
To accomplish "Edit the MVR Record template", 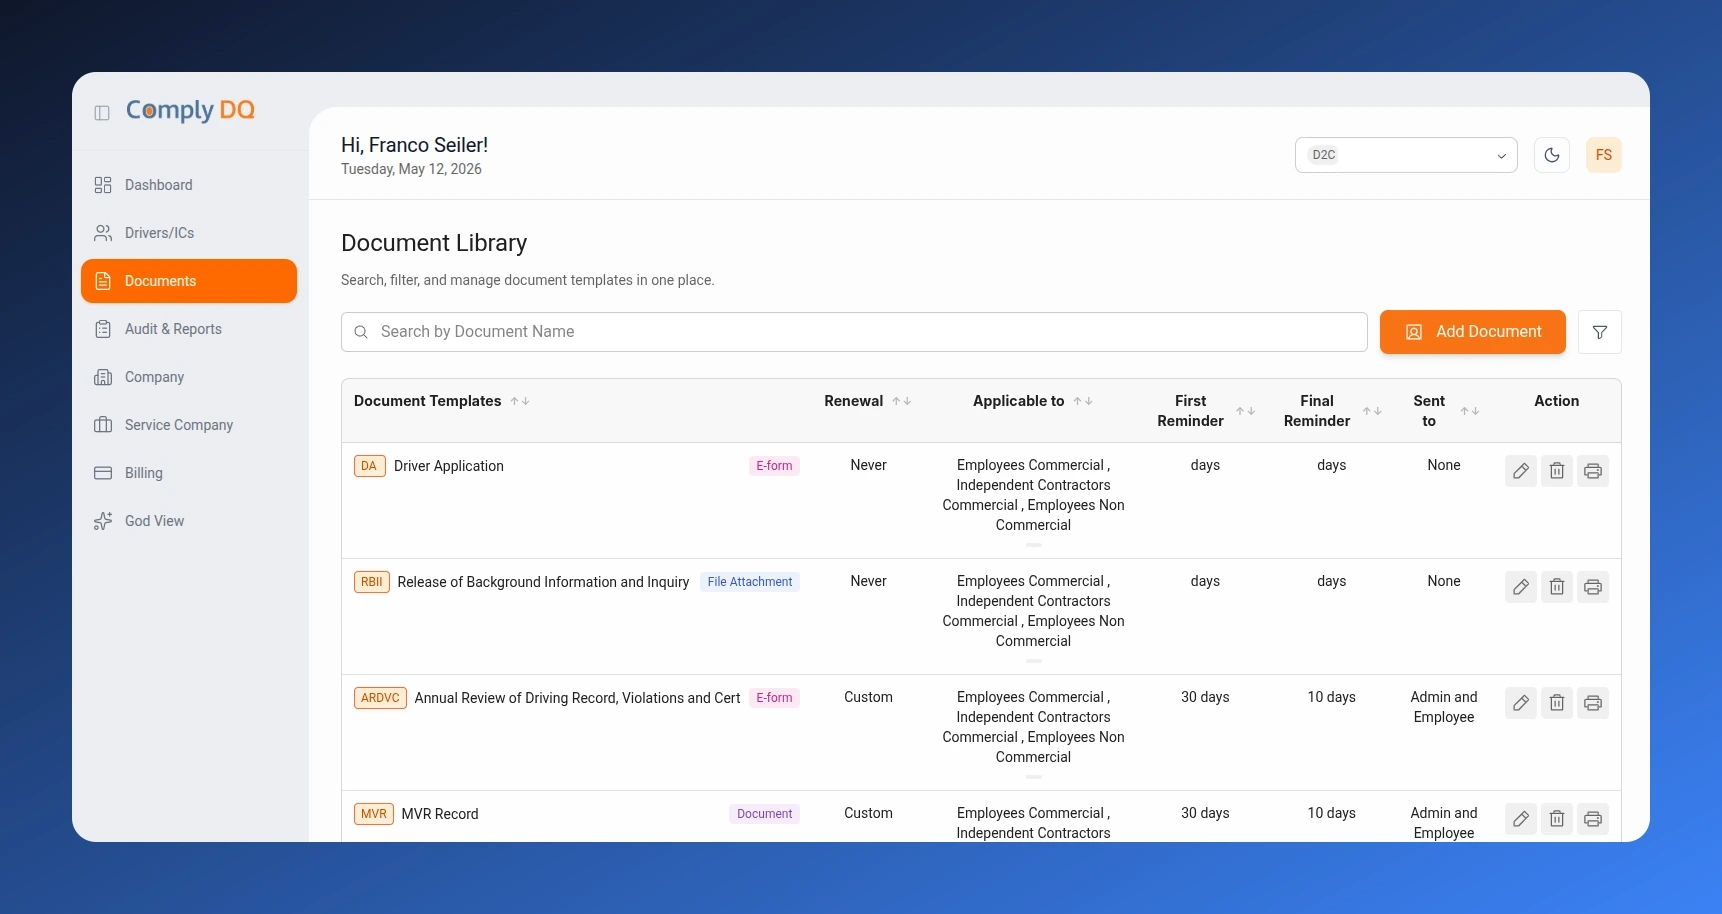I will point(1521,819).
